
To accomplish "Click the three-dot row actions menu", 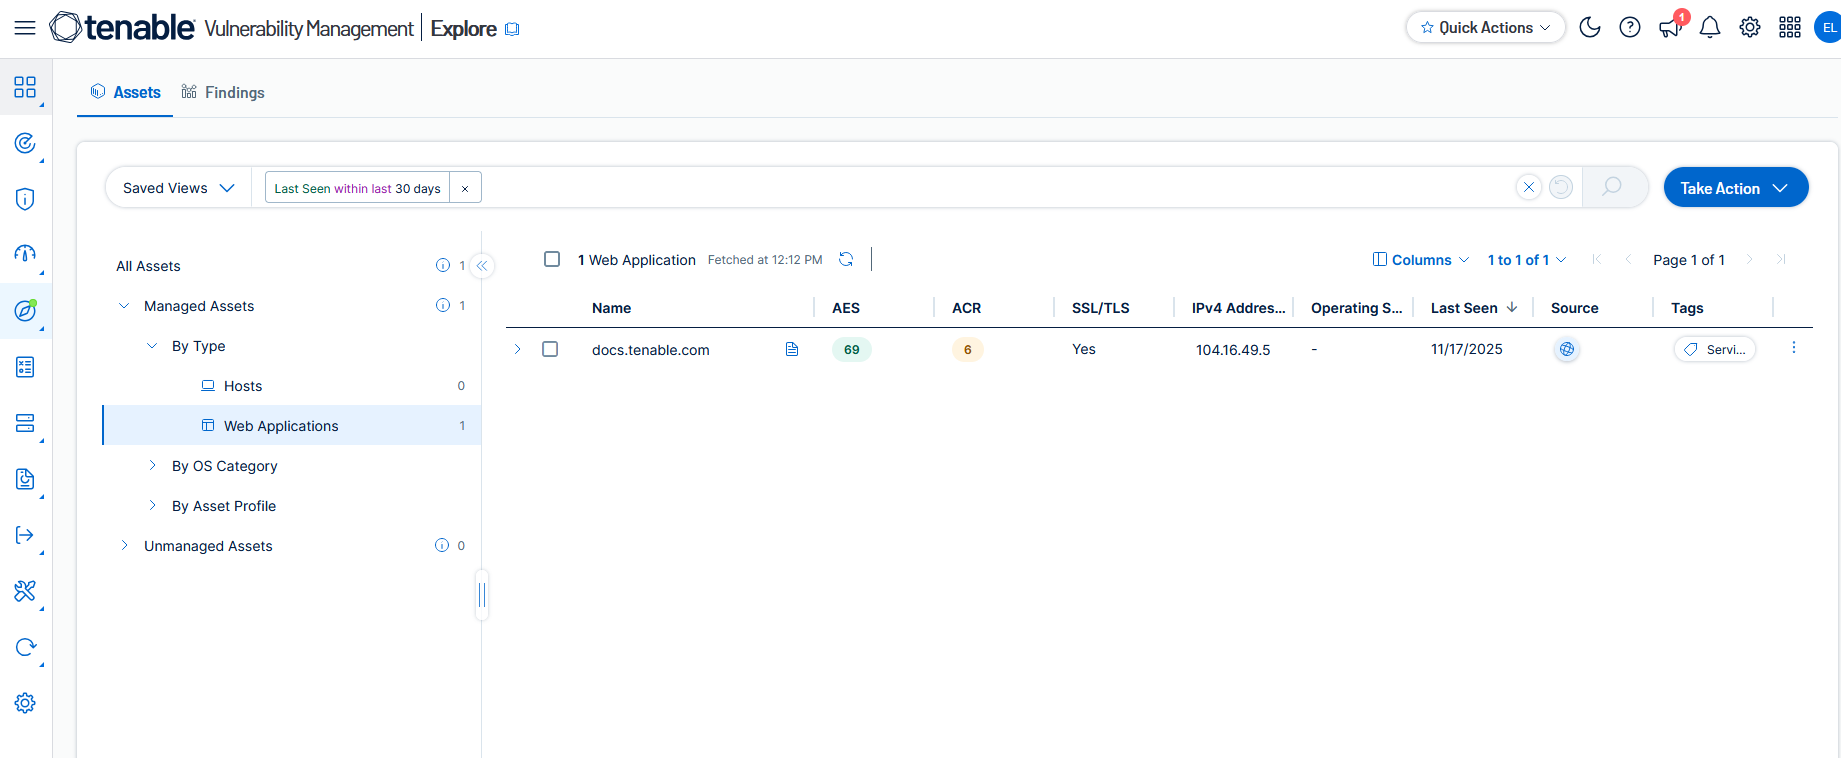I will [1793, 348].
